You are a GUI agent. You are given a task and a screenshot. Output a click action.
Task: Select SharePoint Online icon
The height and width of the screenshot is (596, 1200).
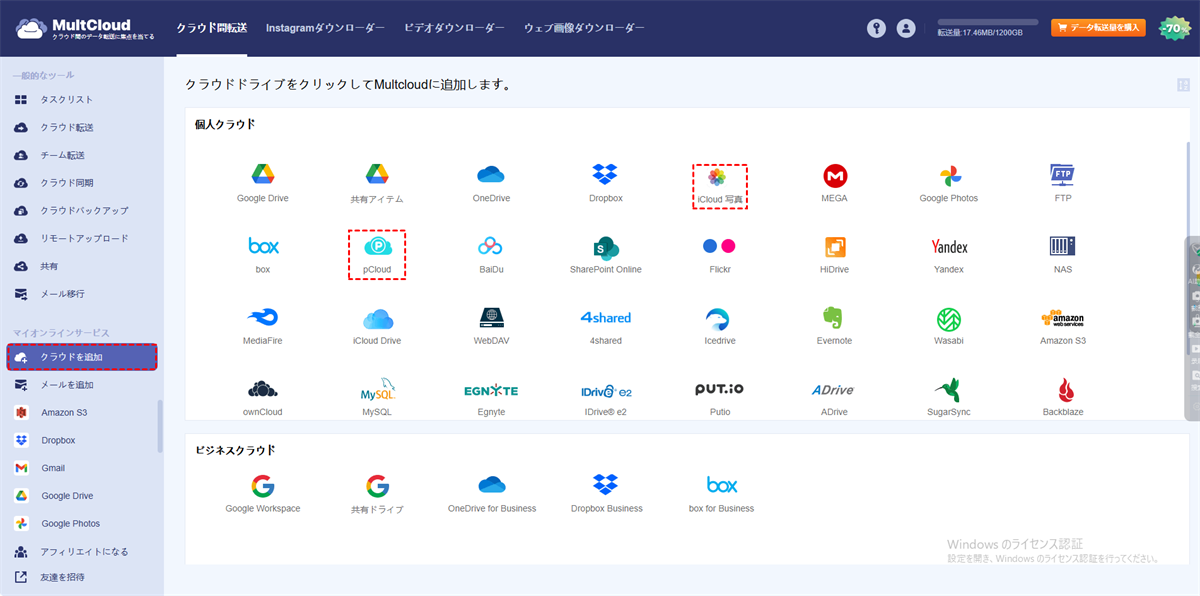(x=606, y=246)
